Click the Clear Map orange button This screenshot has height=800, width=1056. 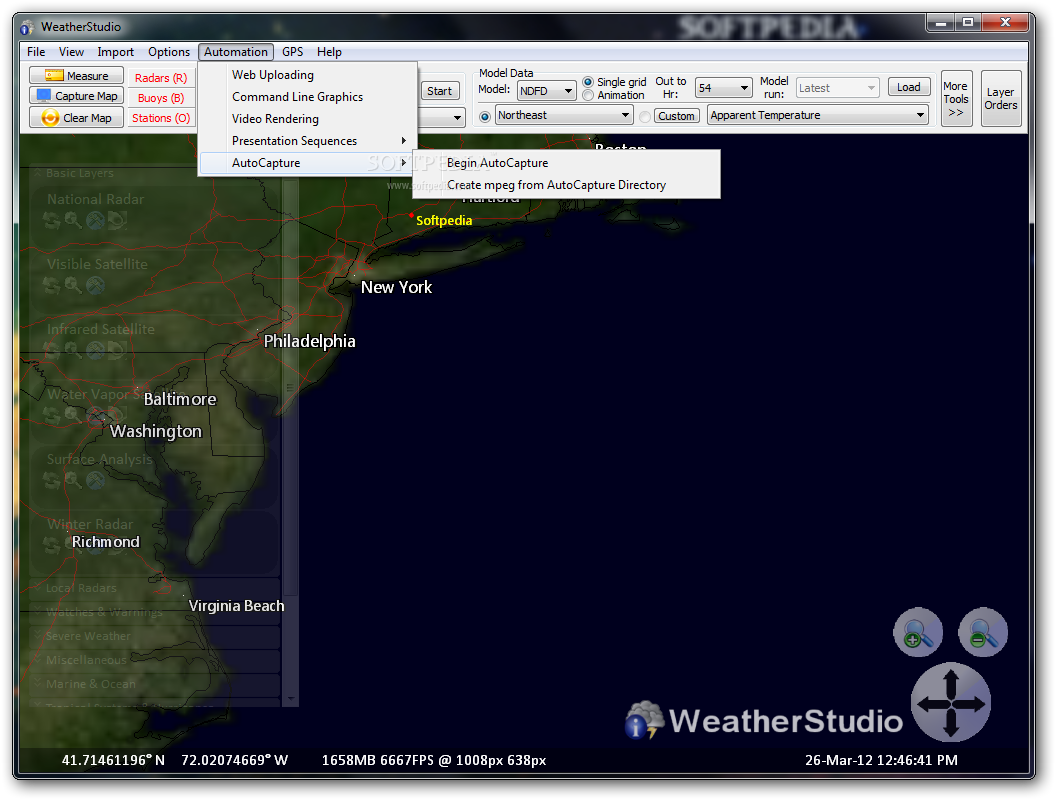pyautogui.click(x=76, y=117)
